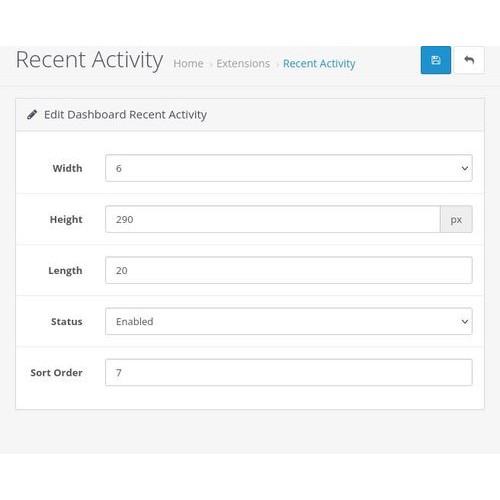
Task: Click the Status field label
Action: 67,322
